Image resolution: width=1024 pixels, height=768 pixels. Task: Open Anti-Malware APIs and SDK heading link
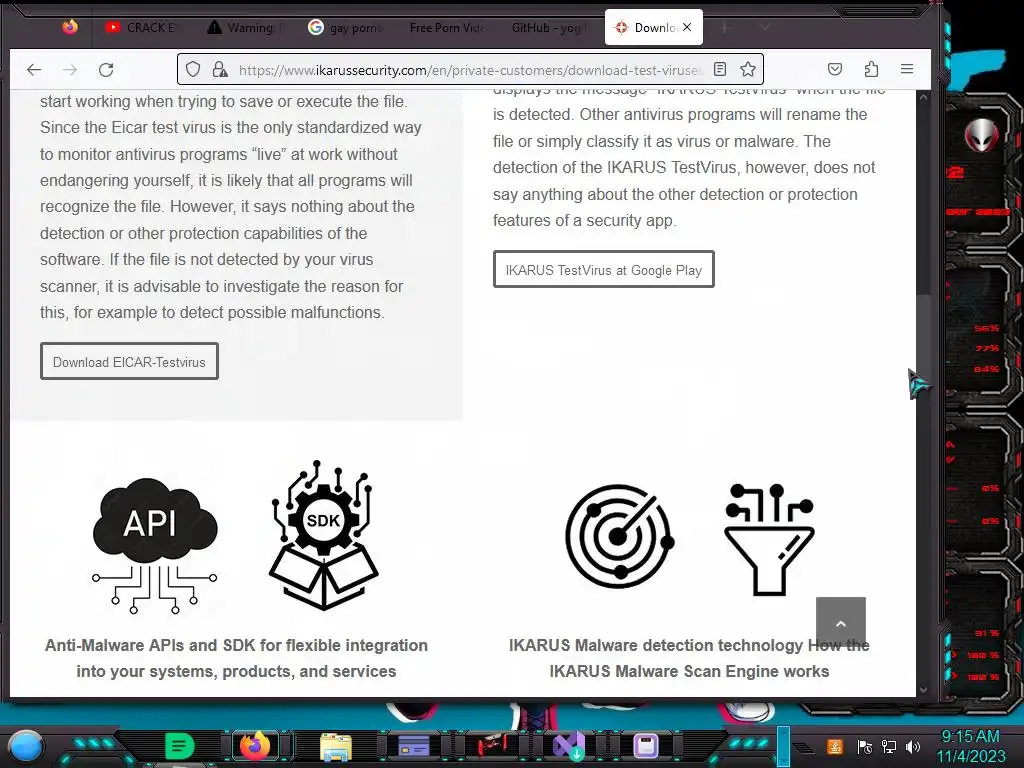click(x=236, y=658)
